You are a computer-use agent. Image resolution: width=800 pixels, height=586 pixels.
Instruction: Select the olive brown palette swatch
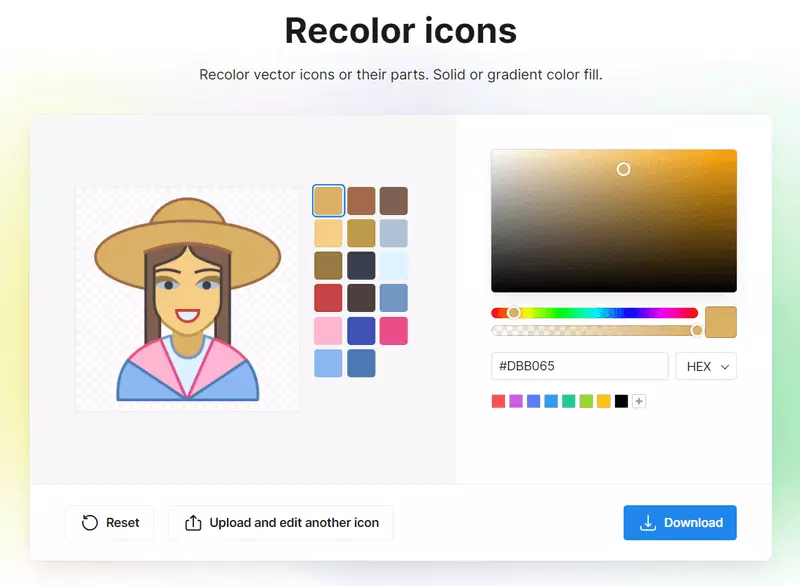pyautogui.click(x=328, y=266)
